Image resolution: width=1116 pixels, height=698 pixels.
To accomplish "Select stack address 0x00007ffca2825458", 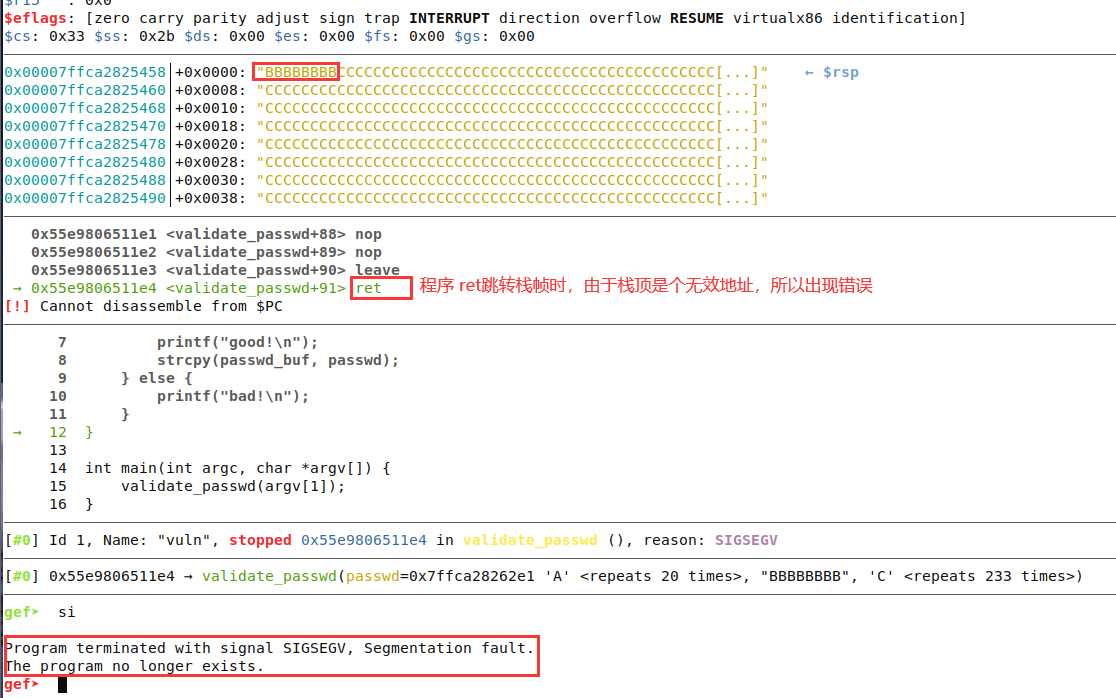I will [85, 73].
